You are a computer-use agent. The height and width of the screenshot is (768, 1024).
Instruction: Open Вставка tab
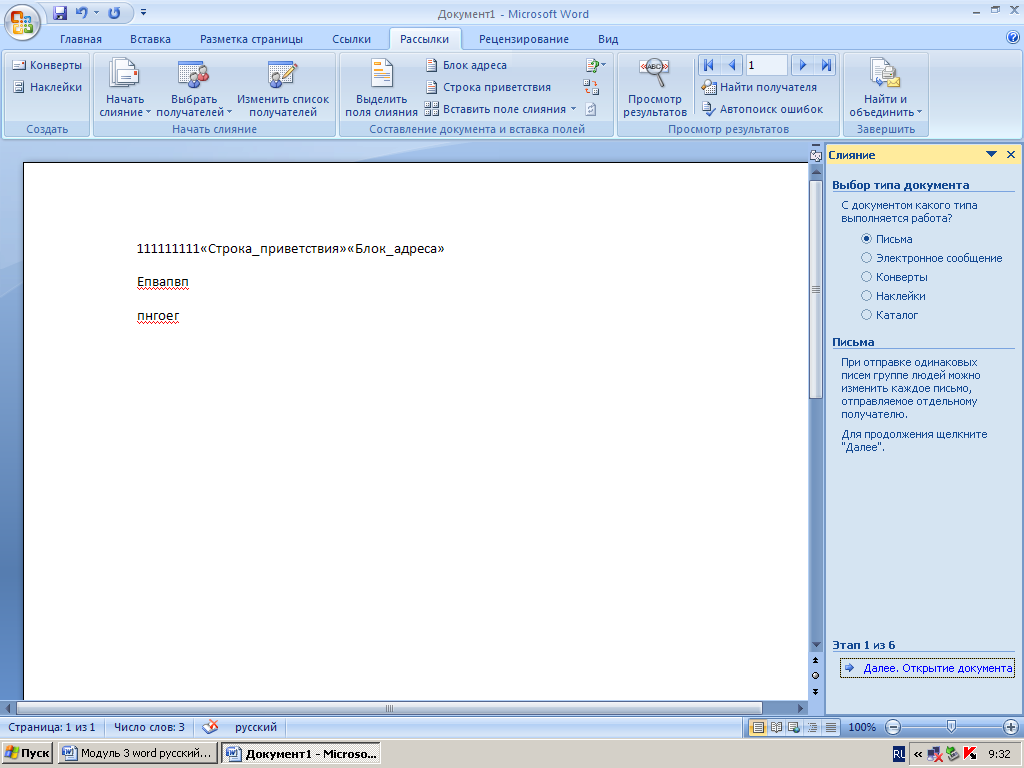point(150,39)
